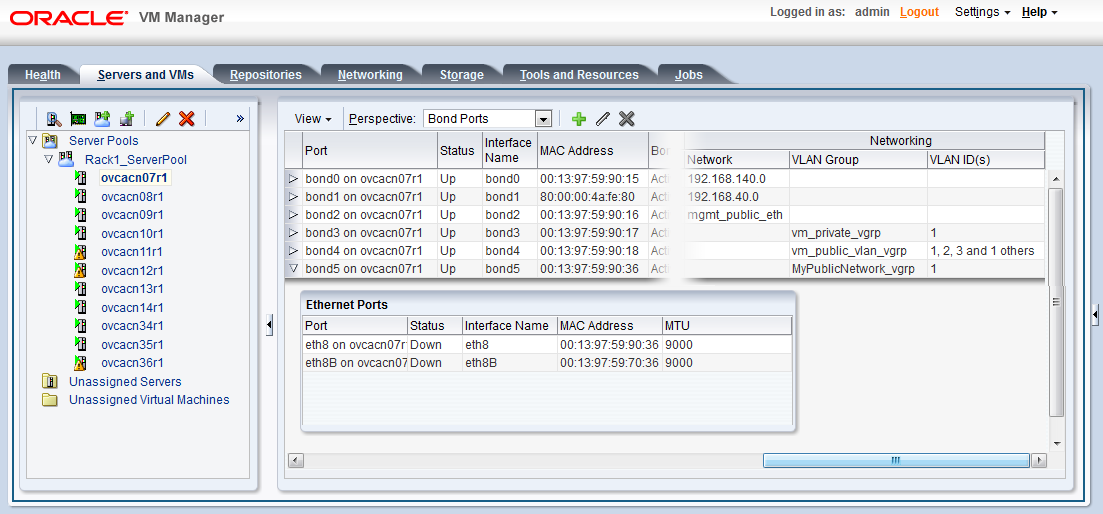Click the red X delete icon
The width and height of the screenshot is (1103, 514).
point(186,118)
